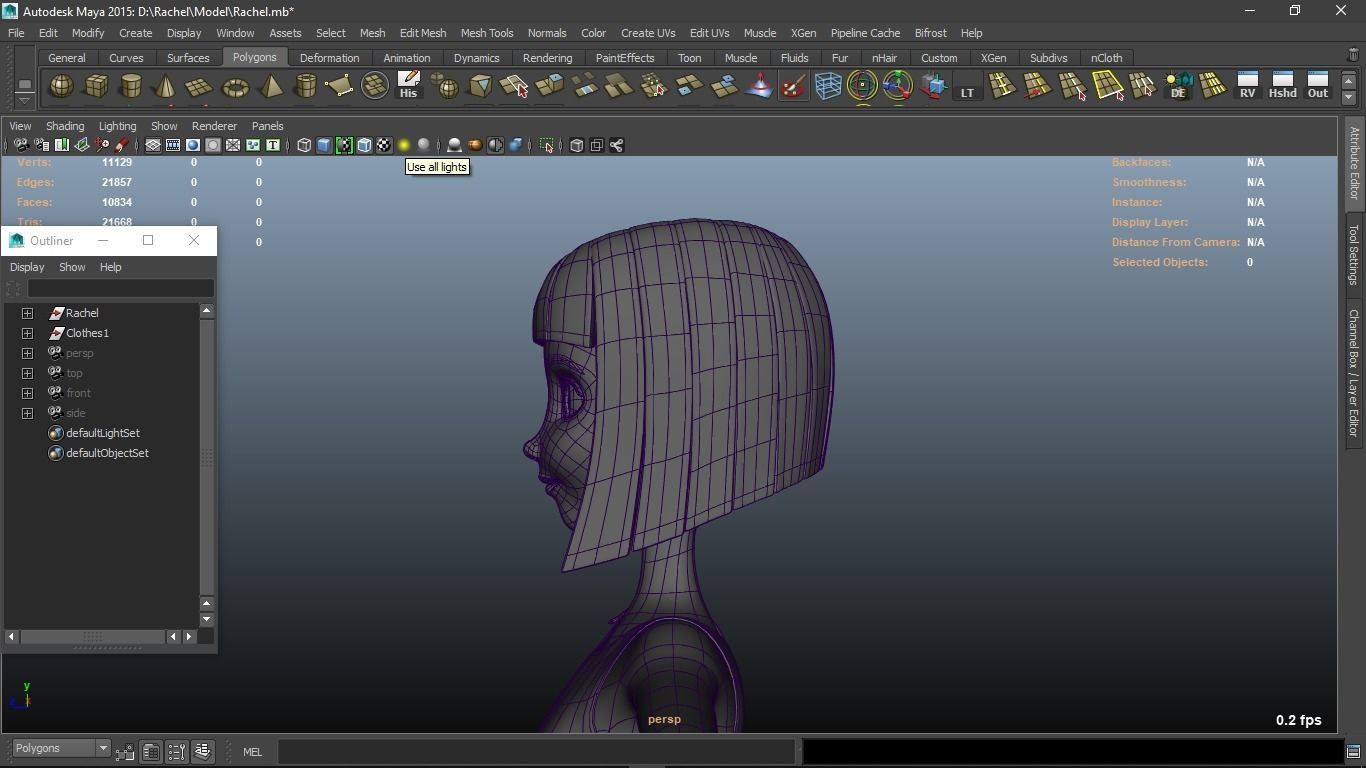Expand the side camera node
This screenshot has width=1366, height=768.
click(x=28, y=413)
